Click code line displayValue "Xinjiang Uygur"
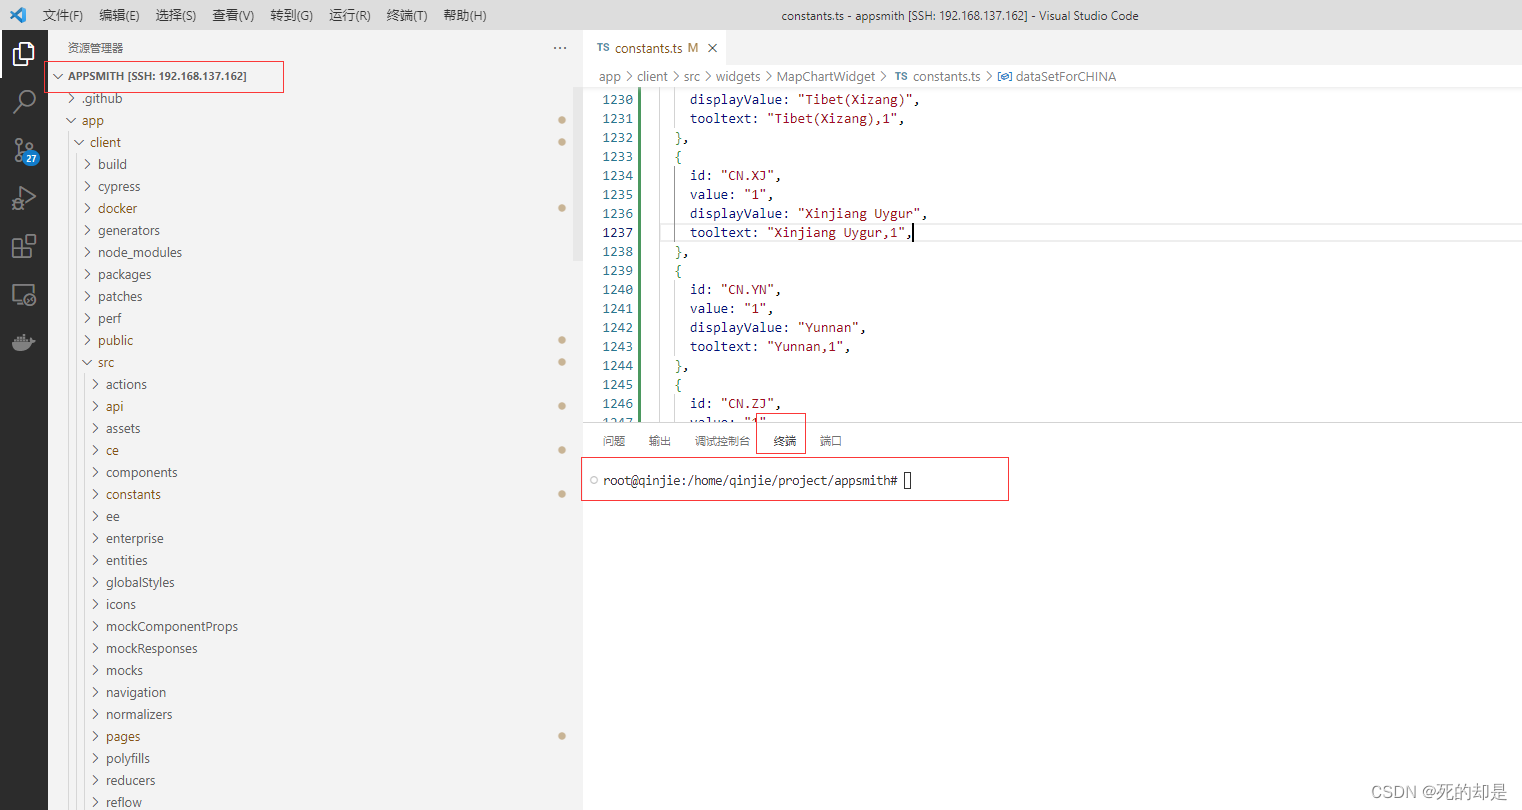Screen dimensions: 1522x810 (808, 213)
